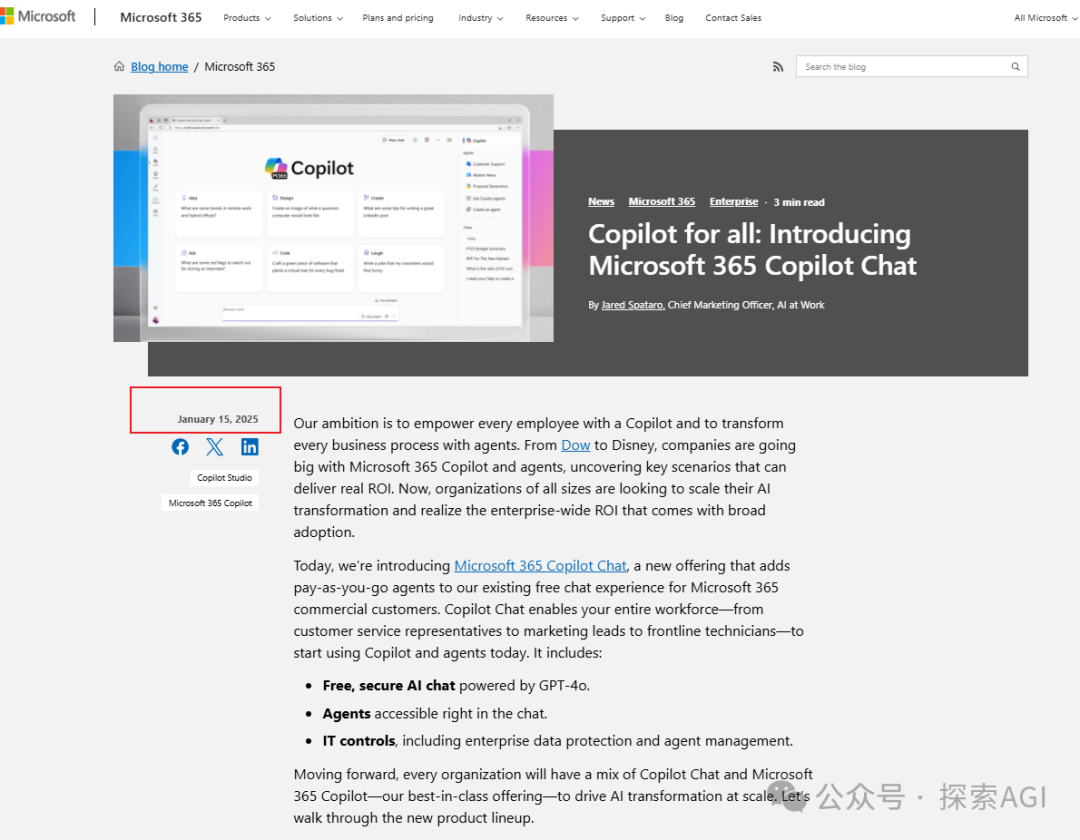Click the Microsoft logo
The image size is (1080, 840).
(38, 17)
